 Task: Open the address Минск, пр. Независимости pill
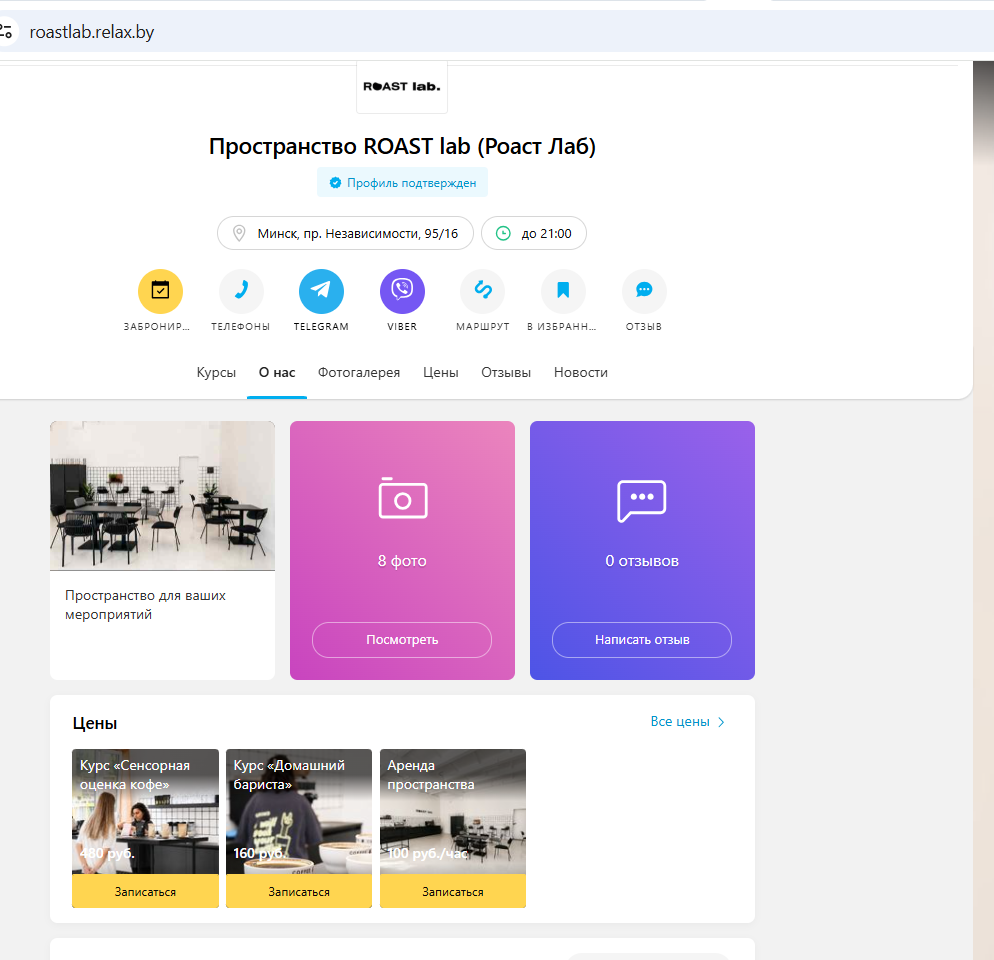click(345, 233)
